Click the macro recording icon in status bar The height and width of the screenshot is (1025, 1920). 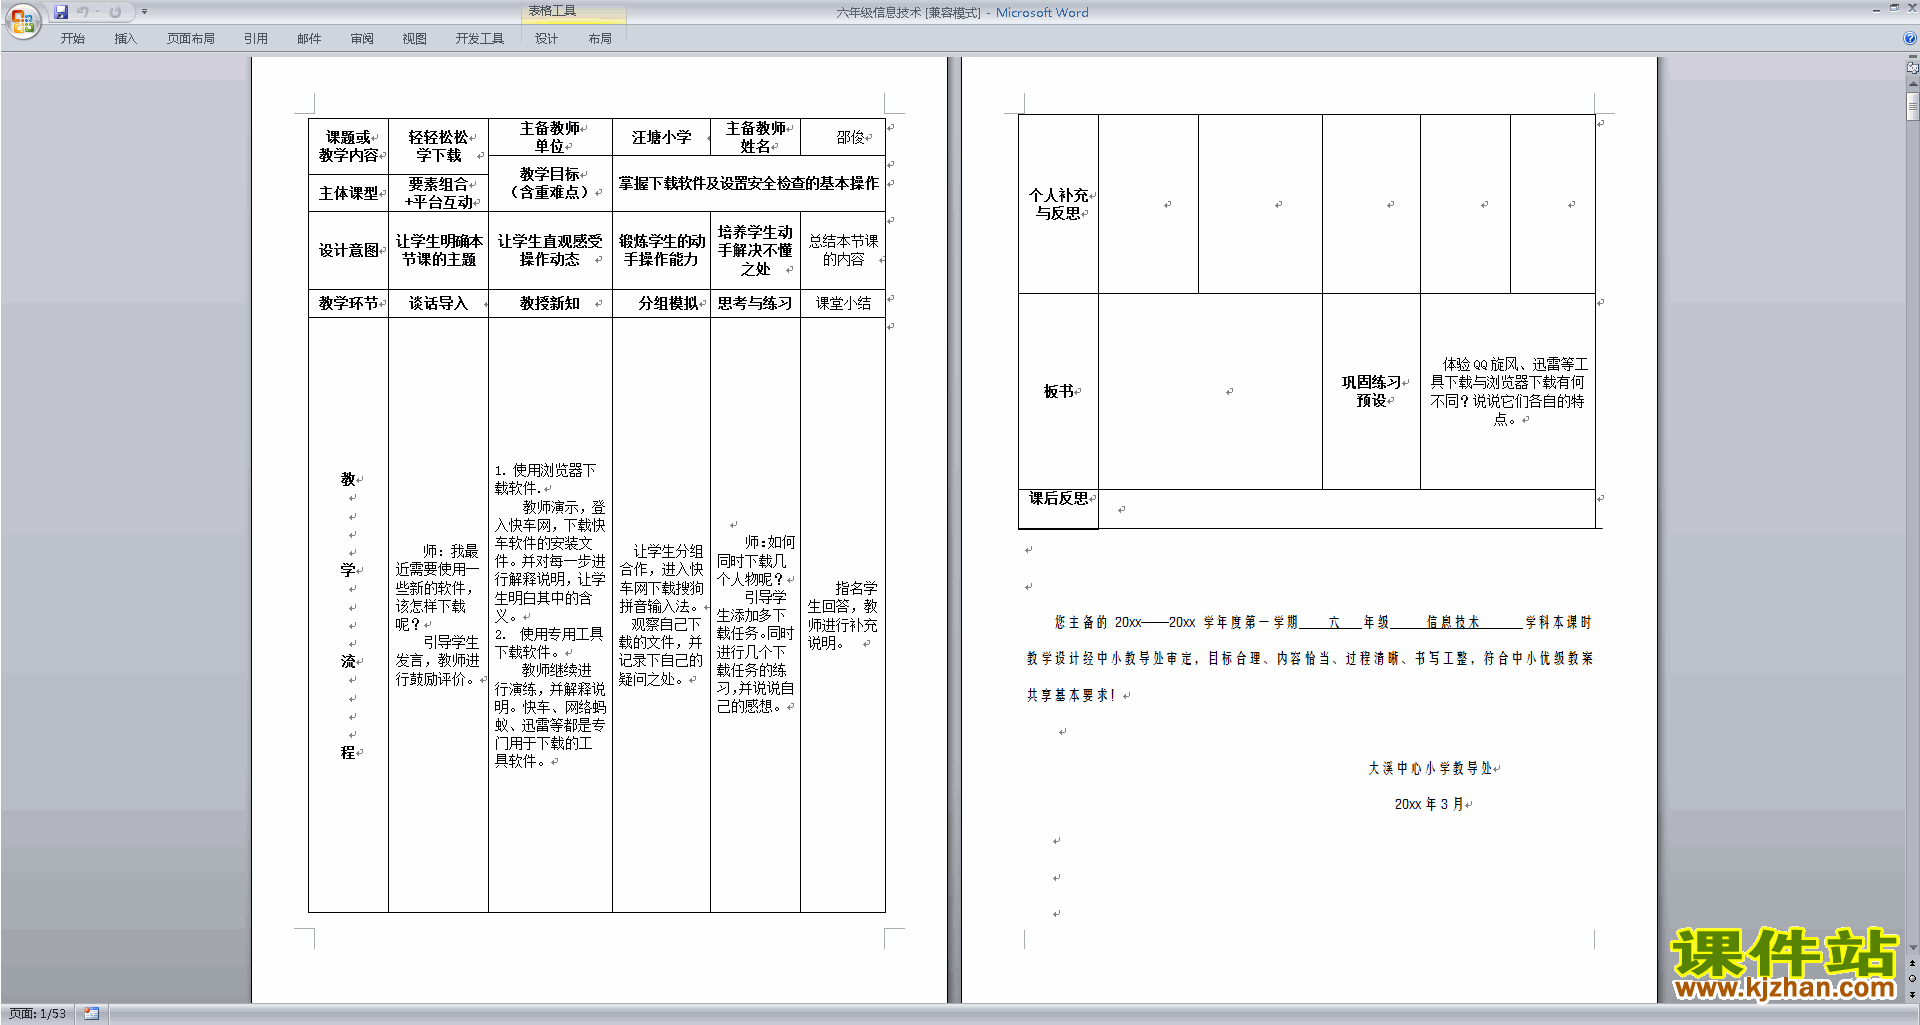pyautogui.click(x=91, y=1014)
